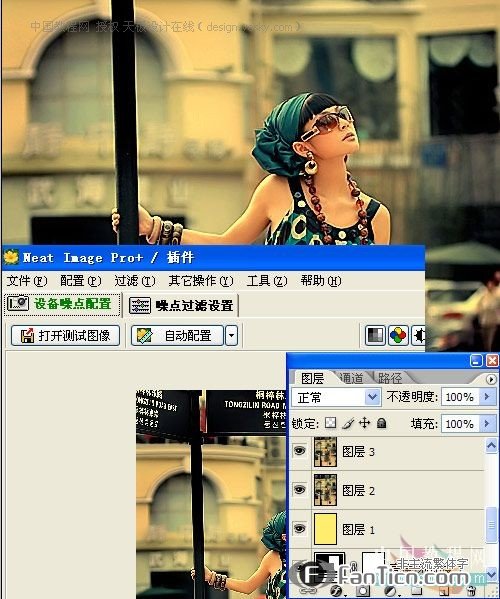The image size is (500, 599).
Task: Switch to the 路径 tab
Action: pyautogui.click(x=390, y=378)
